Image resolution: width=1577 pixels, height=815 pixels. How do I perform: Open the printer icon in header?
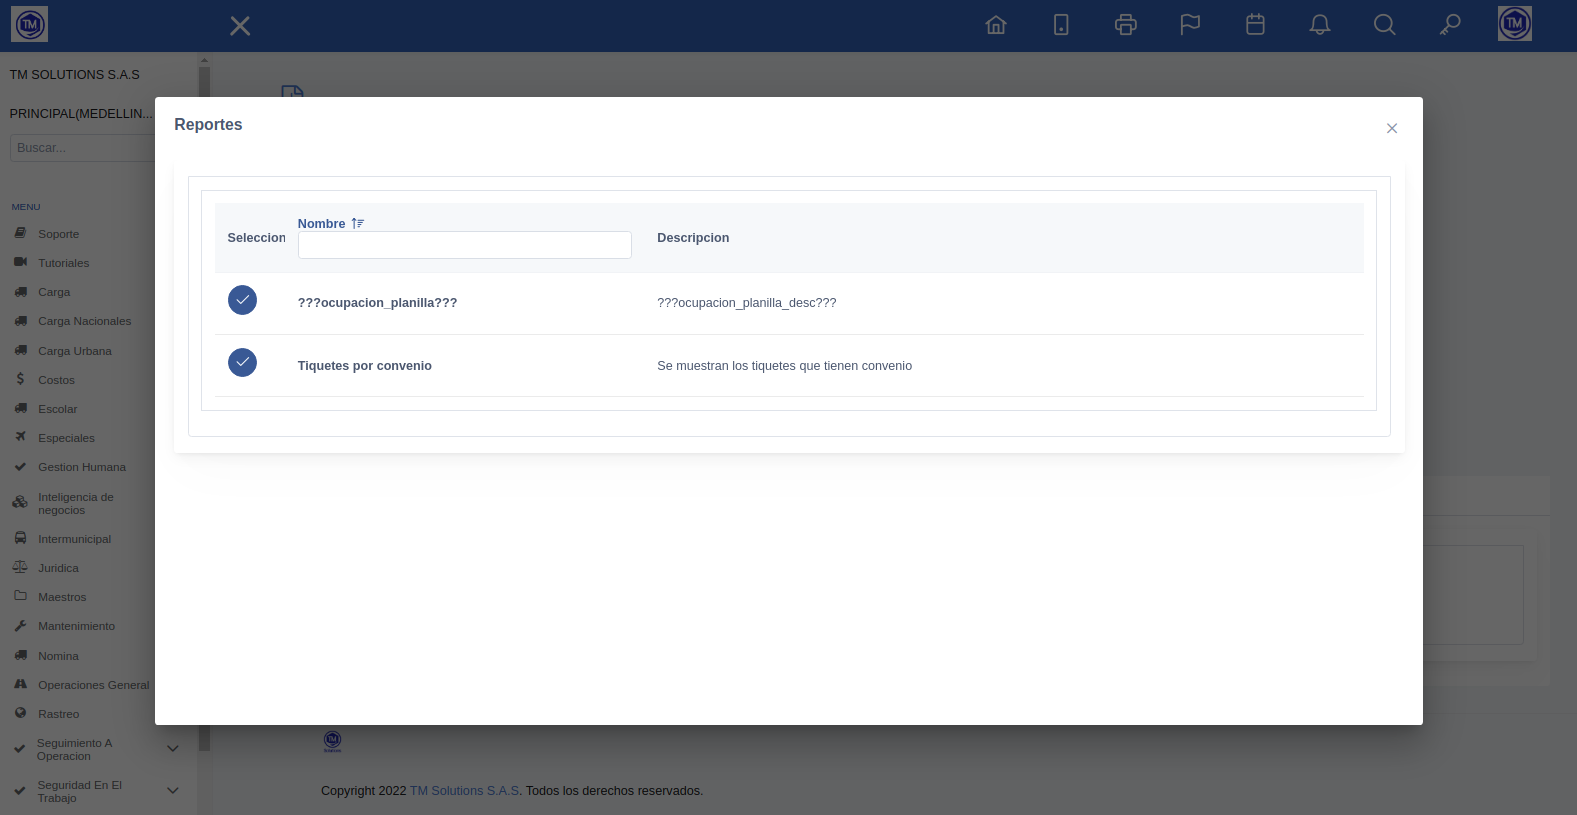pyautogui.click(x=1125, y=25)
